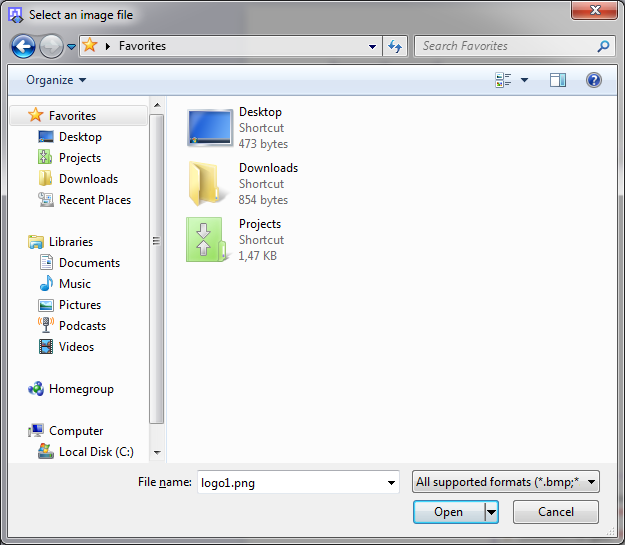Click the Music note icon in sidebar
This screenshot has height=545, width=625.
pyautogui.click(x=46, y=283)
